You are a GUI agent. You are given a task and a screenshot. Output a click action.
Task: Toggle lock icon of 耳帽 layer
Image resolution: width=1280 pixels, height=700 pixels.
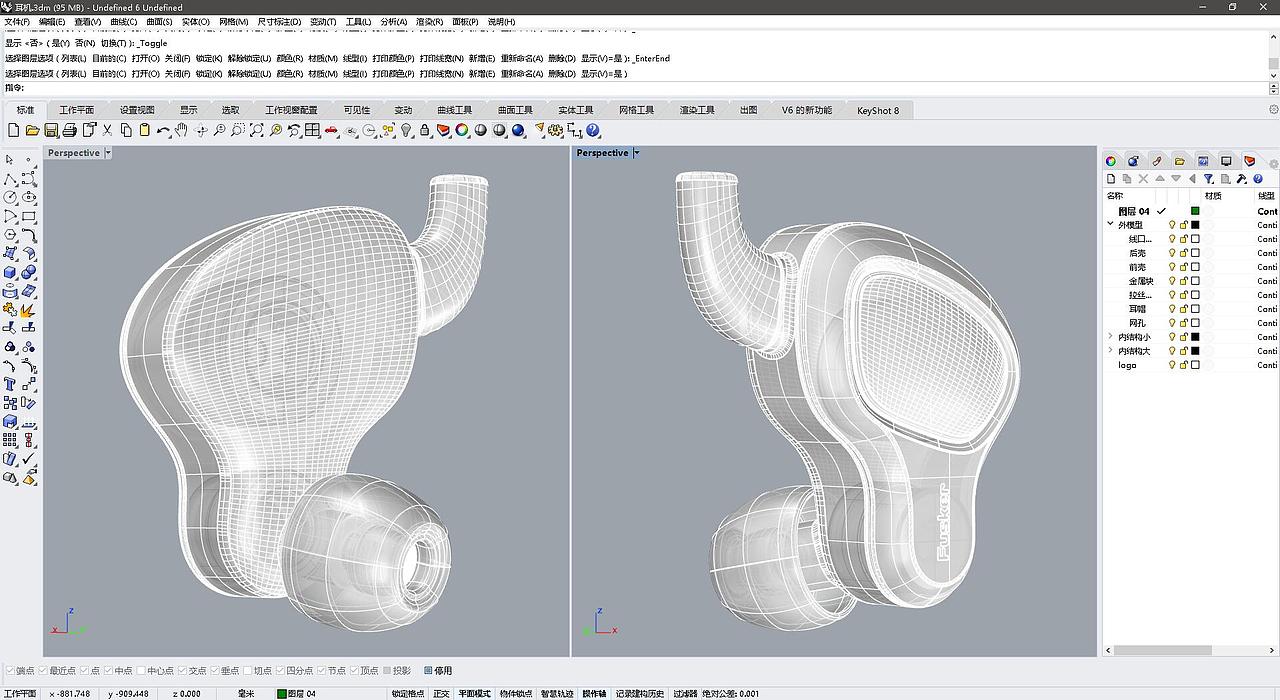(x=1183, y=309)
